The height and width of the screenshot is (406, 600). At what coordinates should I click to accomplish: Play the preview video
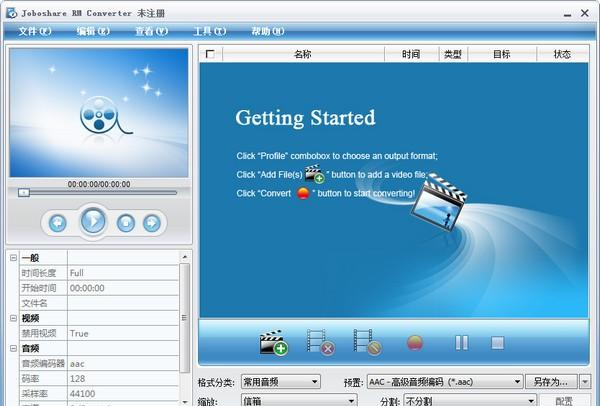pyautogui.click(x=93, y=221)
